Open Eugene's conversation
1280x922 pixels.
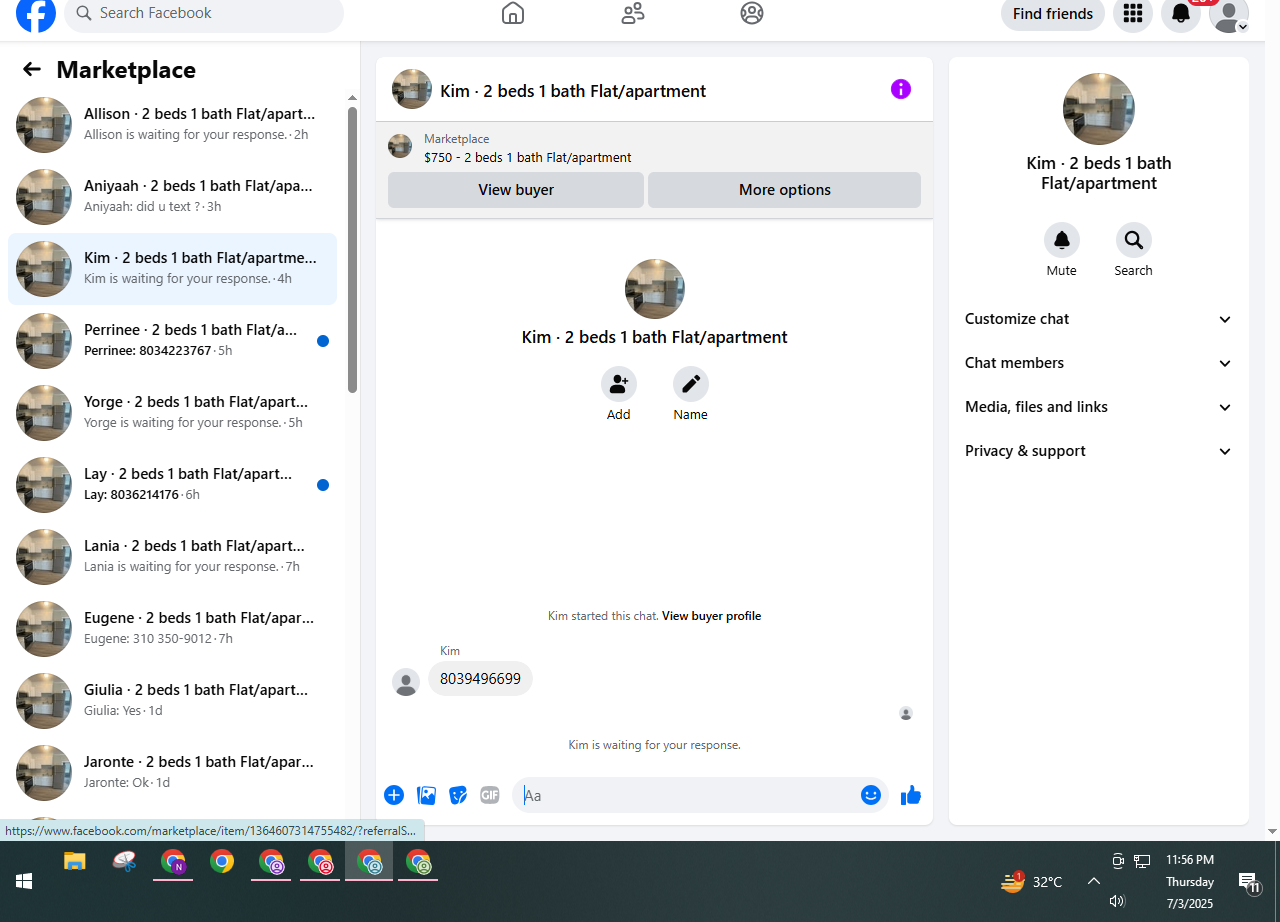172,629
